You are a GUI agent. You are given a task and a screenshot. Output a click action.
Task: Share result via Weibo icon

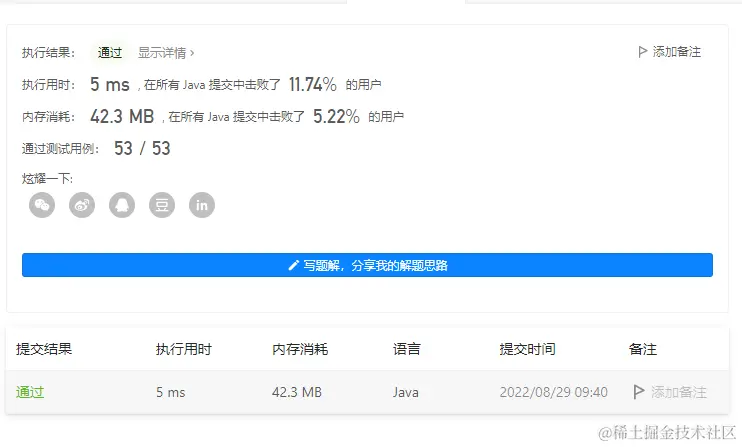(x=82, y=205)
